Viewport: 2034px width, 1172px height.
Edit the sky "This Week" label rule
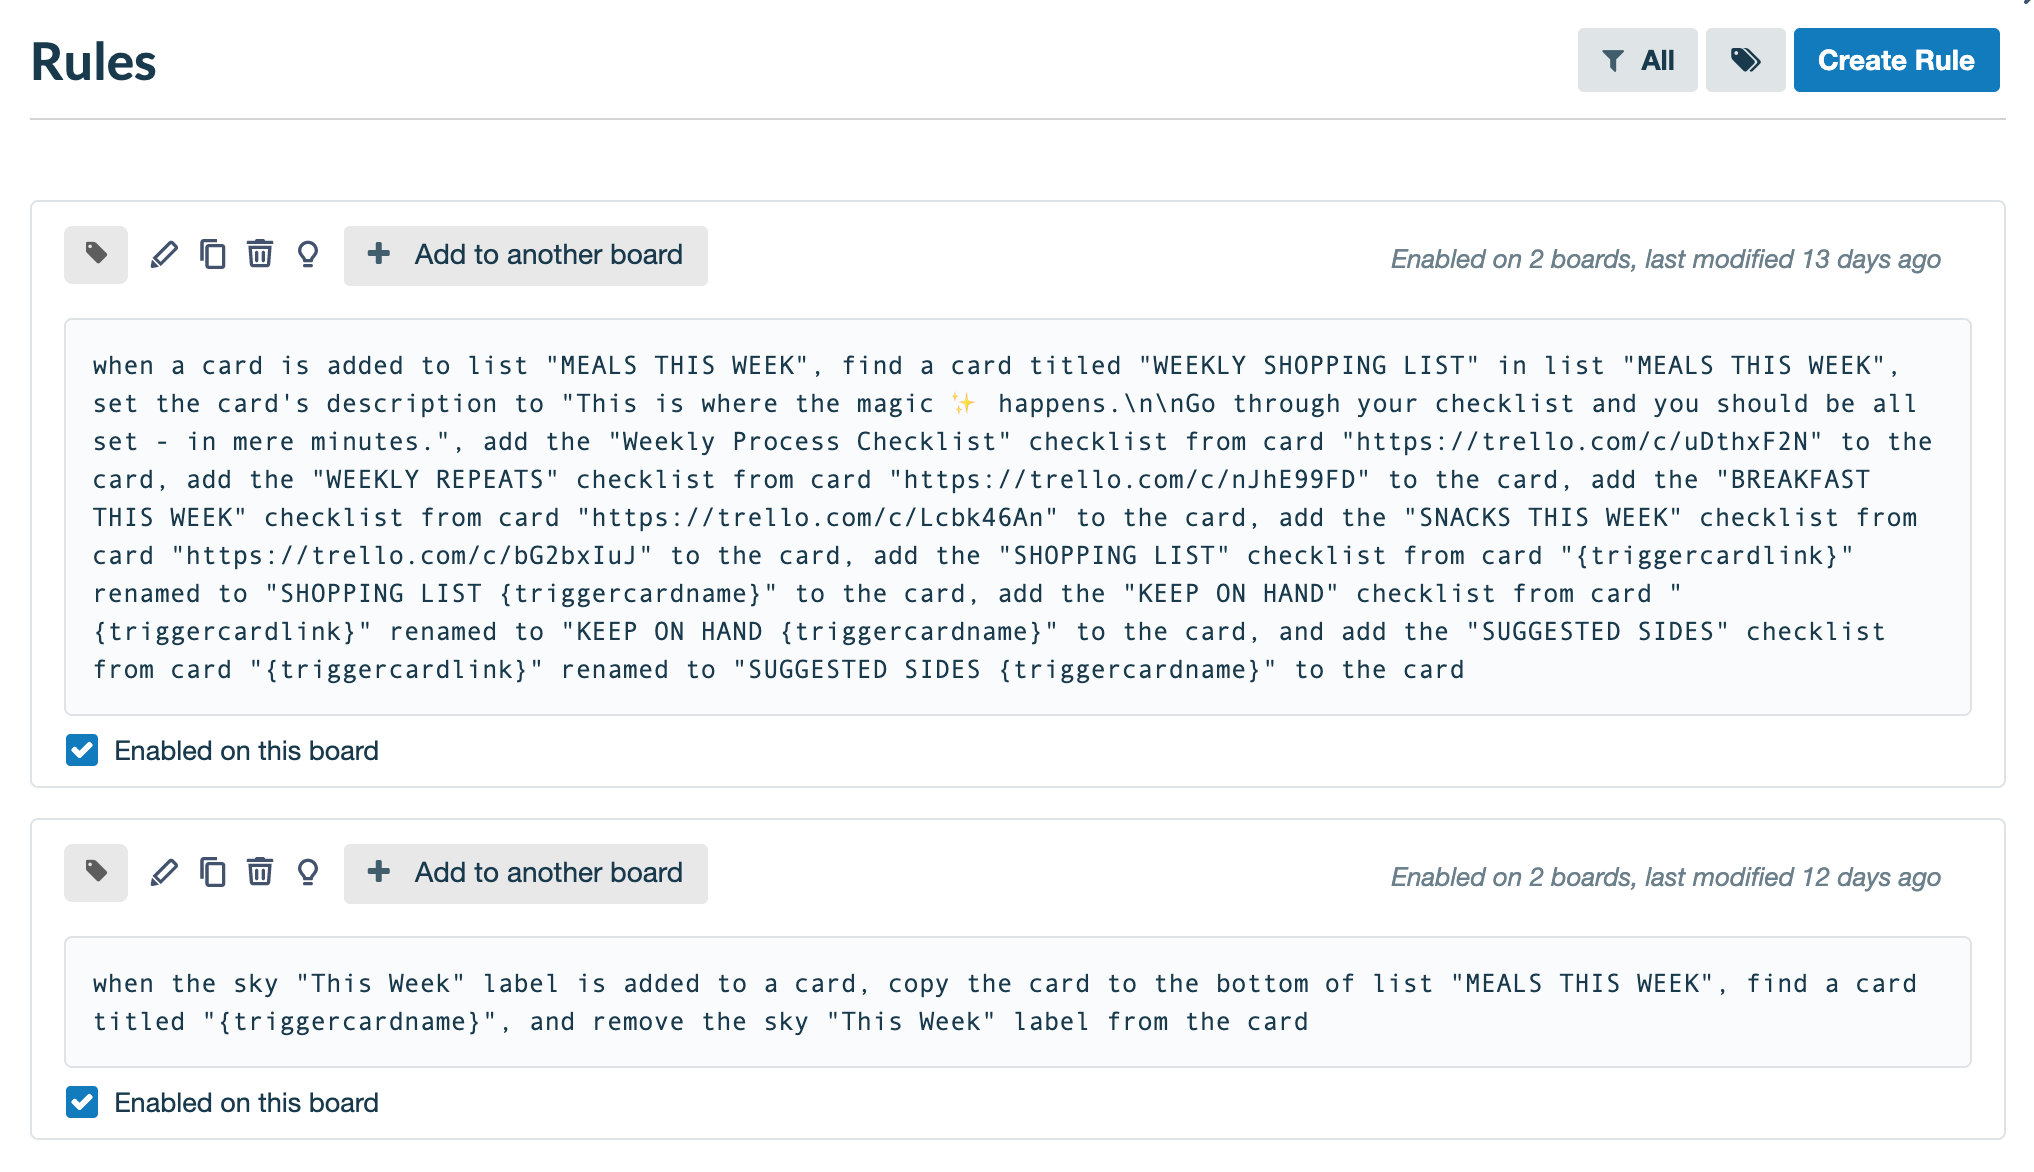[164, 873]
